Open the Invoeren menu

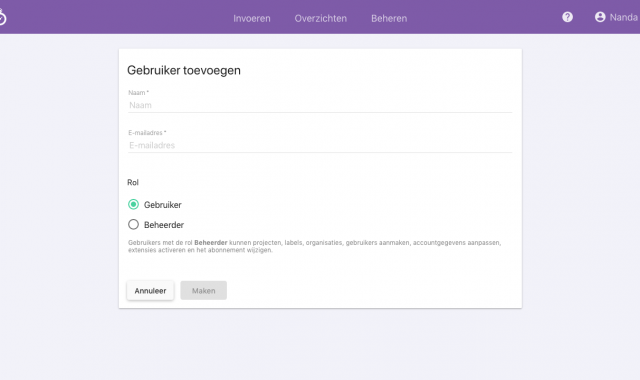pos(252,18)
